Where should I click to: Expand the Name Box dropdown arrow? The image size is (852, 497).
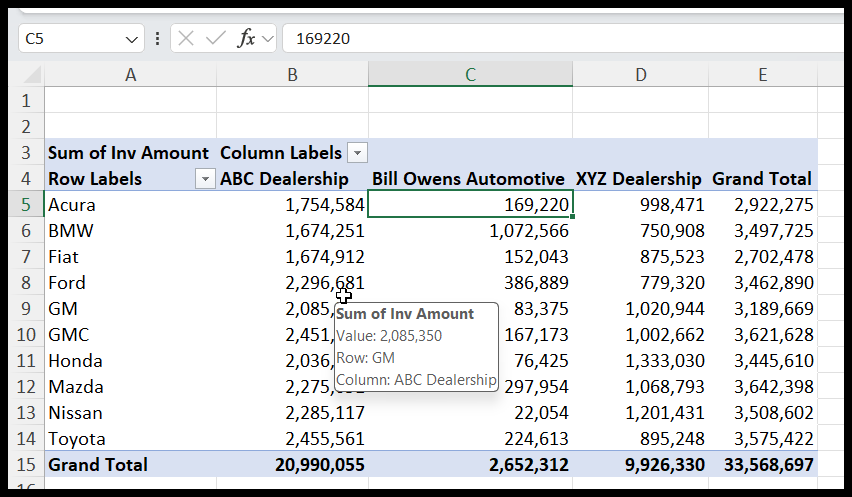click(131, 39)
